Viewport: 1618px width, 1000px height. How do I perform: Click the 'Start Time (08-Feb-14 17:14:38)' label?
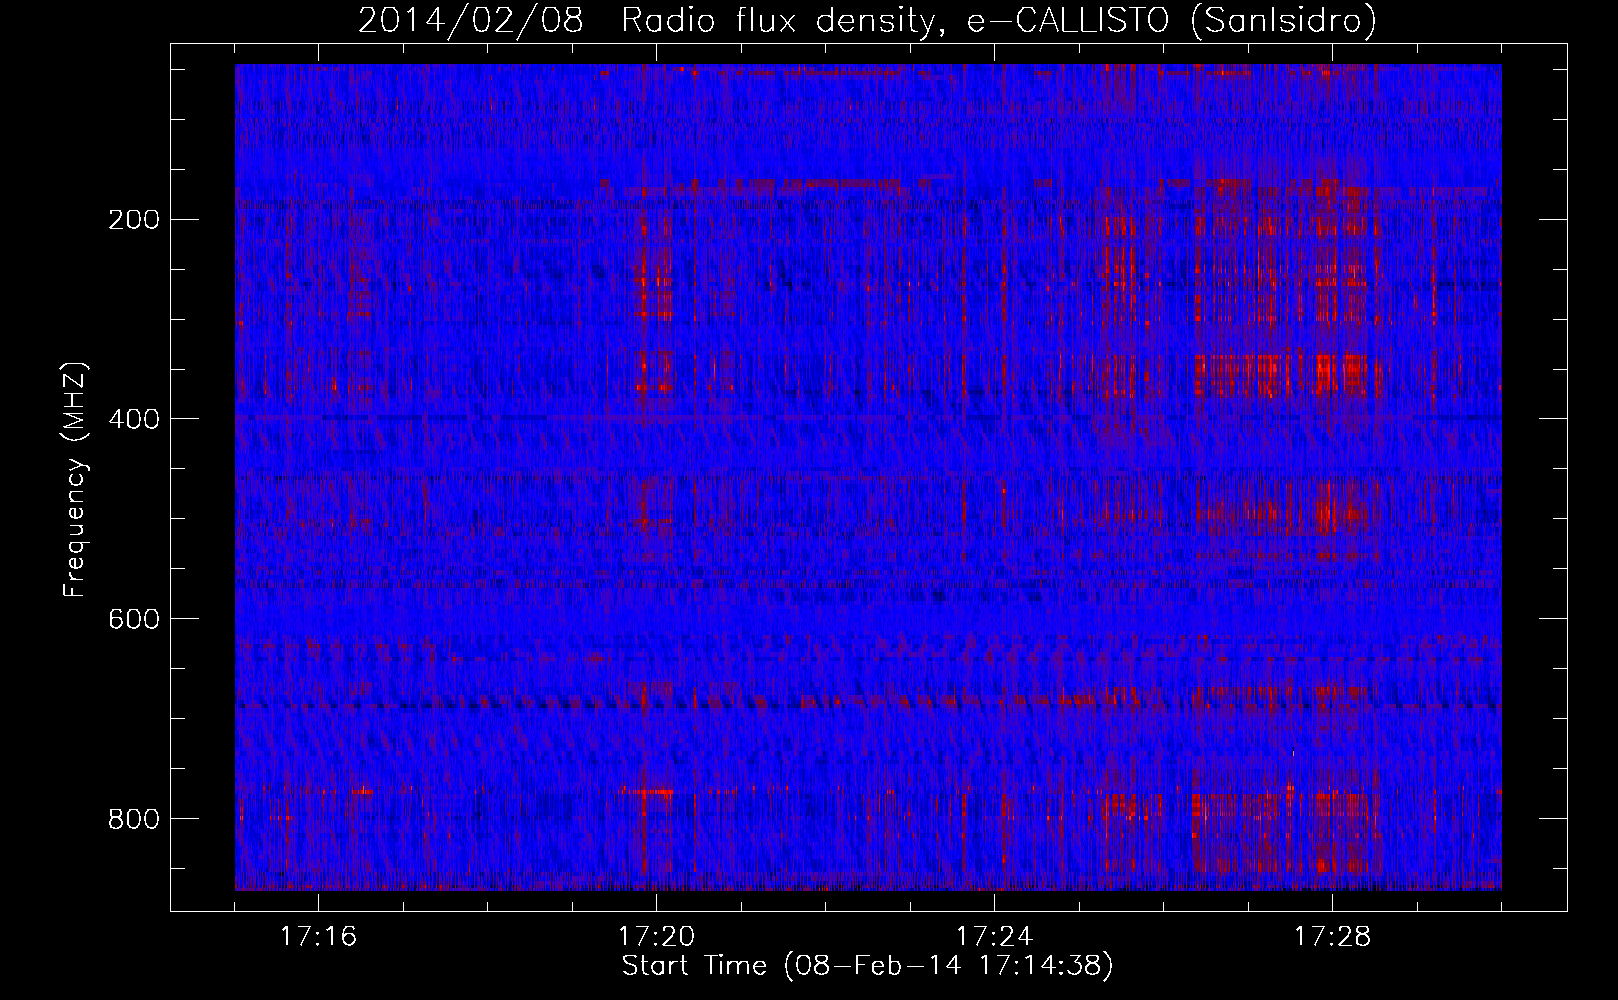(867, 966)
